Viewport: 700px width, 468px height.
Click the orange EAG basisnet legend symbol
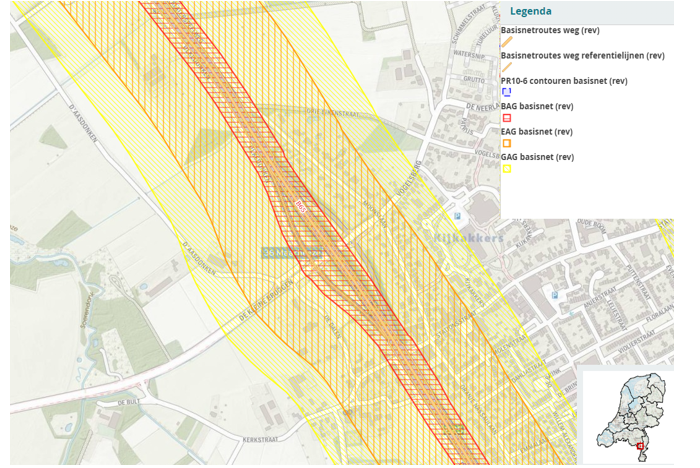coord(507,143)
